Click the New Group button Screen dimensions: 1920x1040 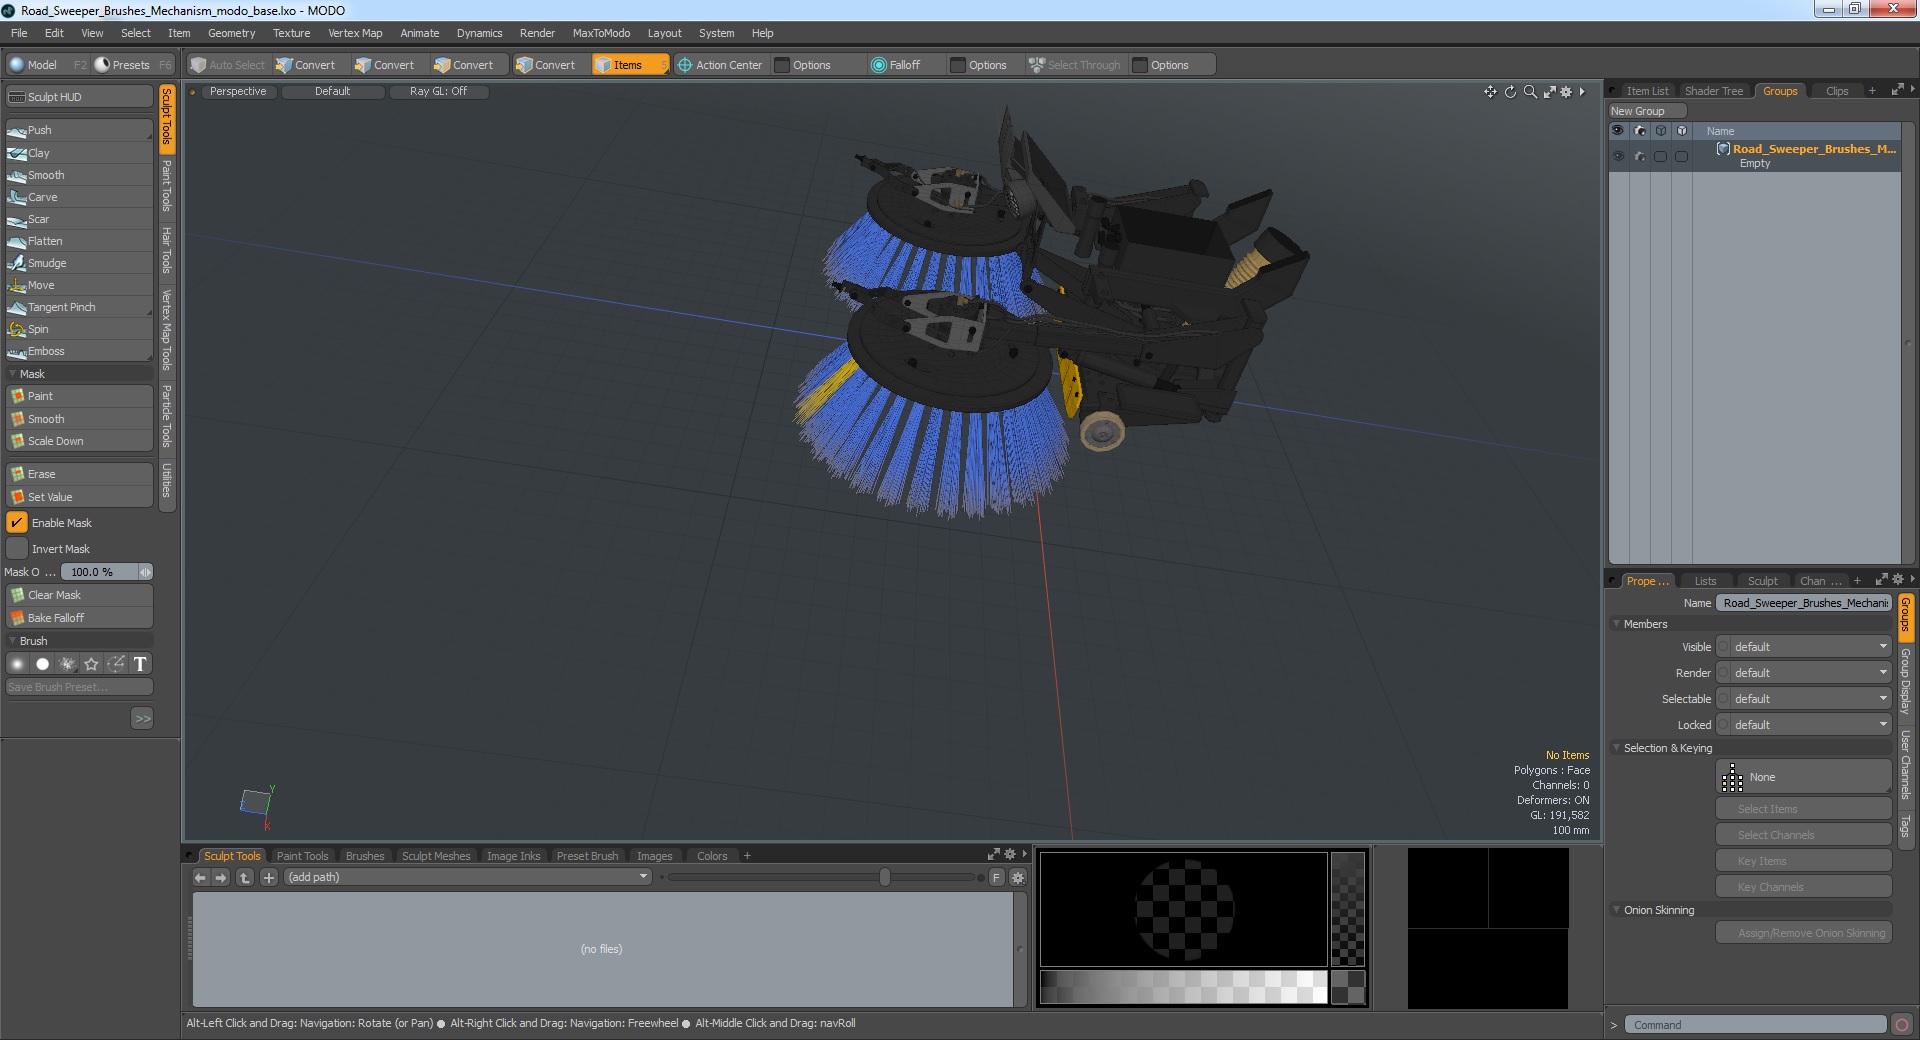(1646, 111)
